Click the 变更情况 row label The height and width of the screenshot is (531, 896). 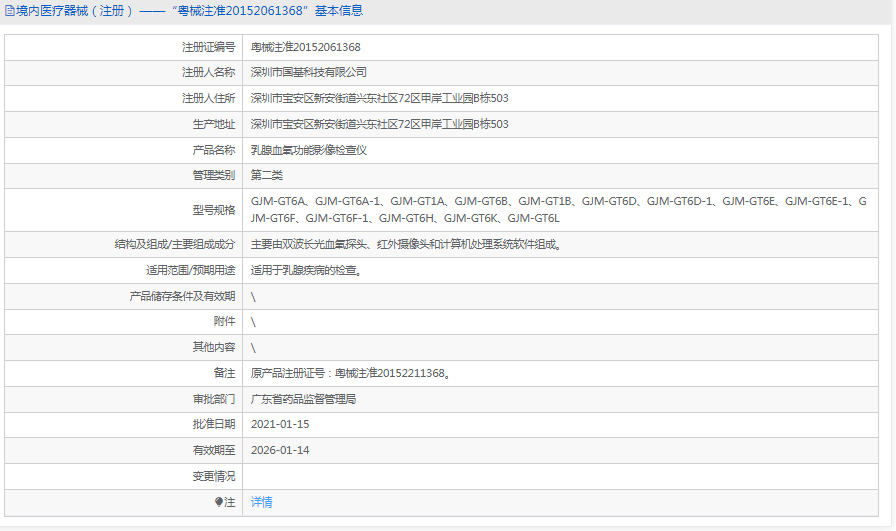214,476
